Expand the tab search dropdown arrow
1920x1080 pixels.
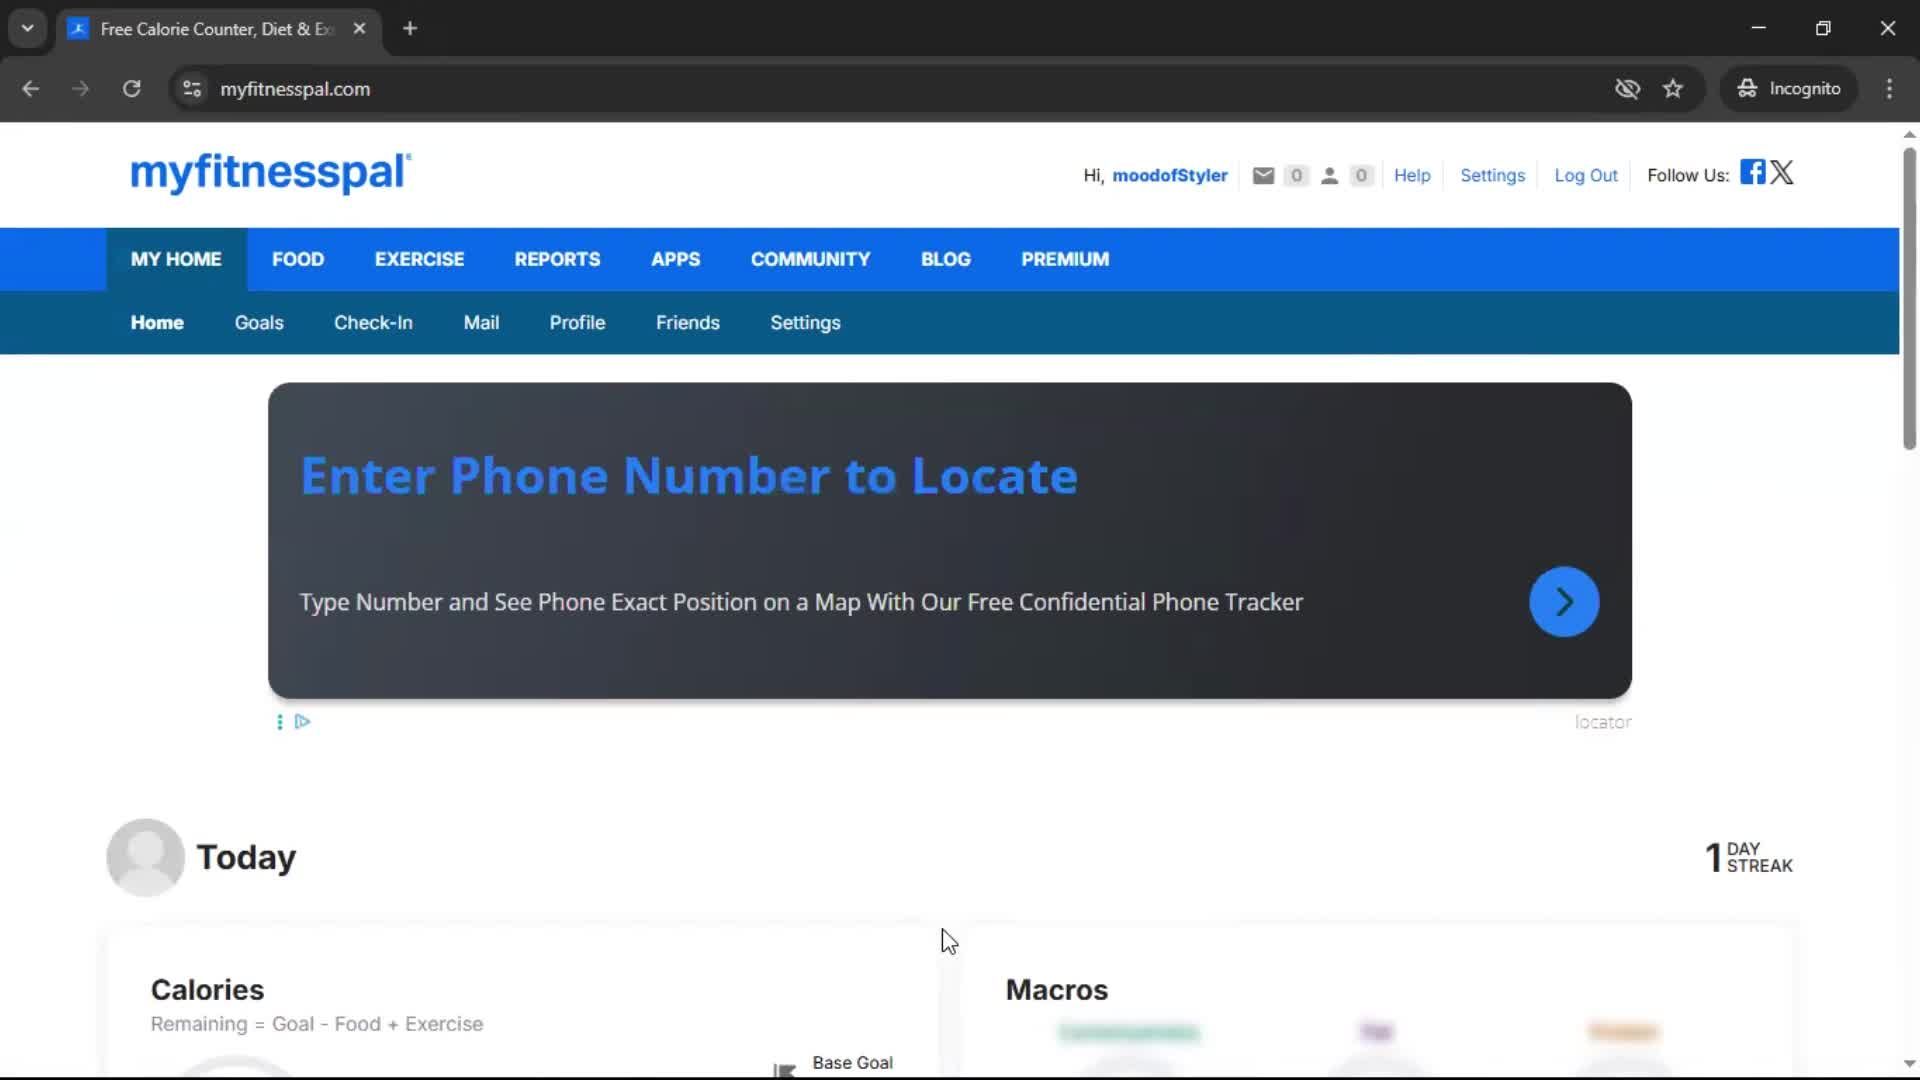(x=28, y=29)
